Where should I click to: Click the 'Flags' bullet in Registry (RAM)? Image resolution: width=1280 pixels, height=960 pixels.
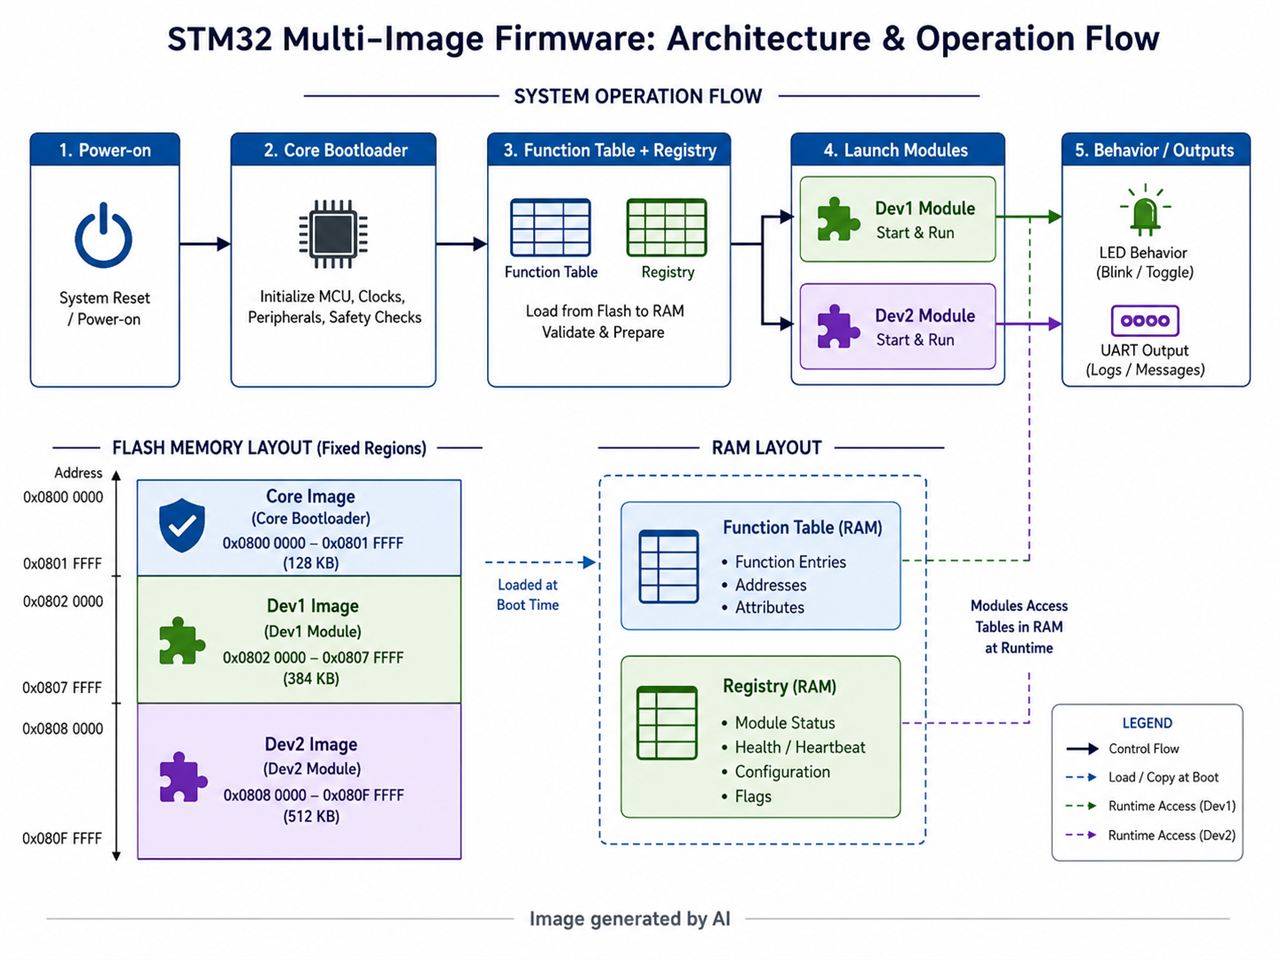pyautogui.click(x=747, y=796)
